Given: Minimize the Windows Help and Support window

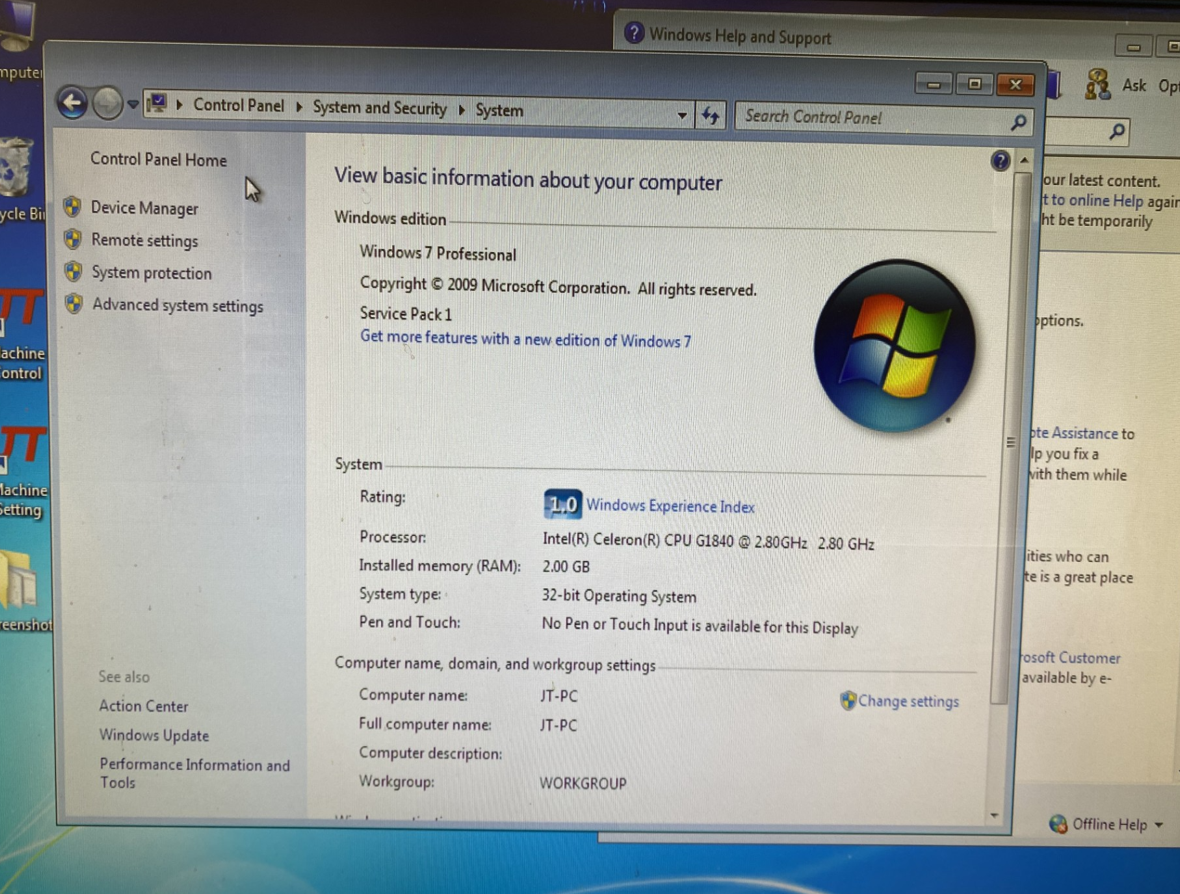Looking at the screenshot, I should [x=1133, y=47].
